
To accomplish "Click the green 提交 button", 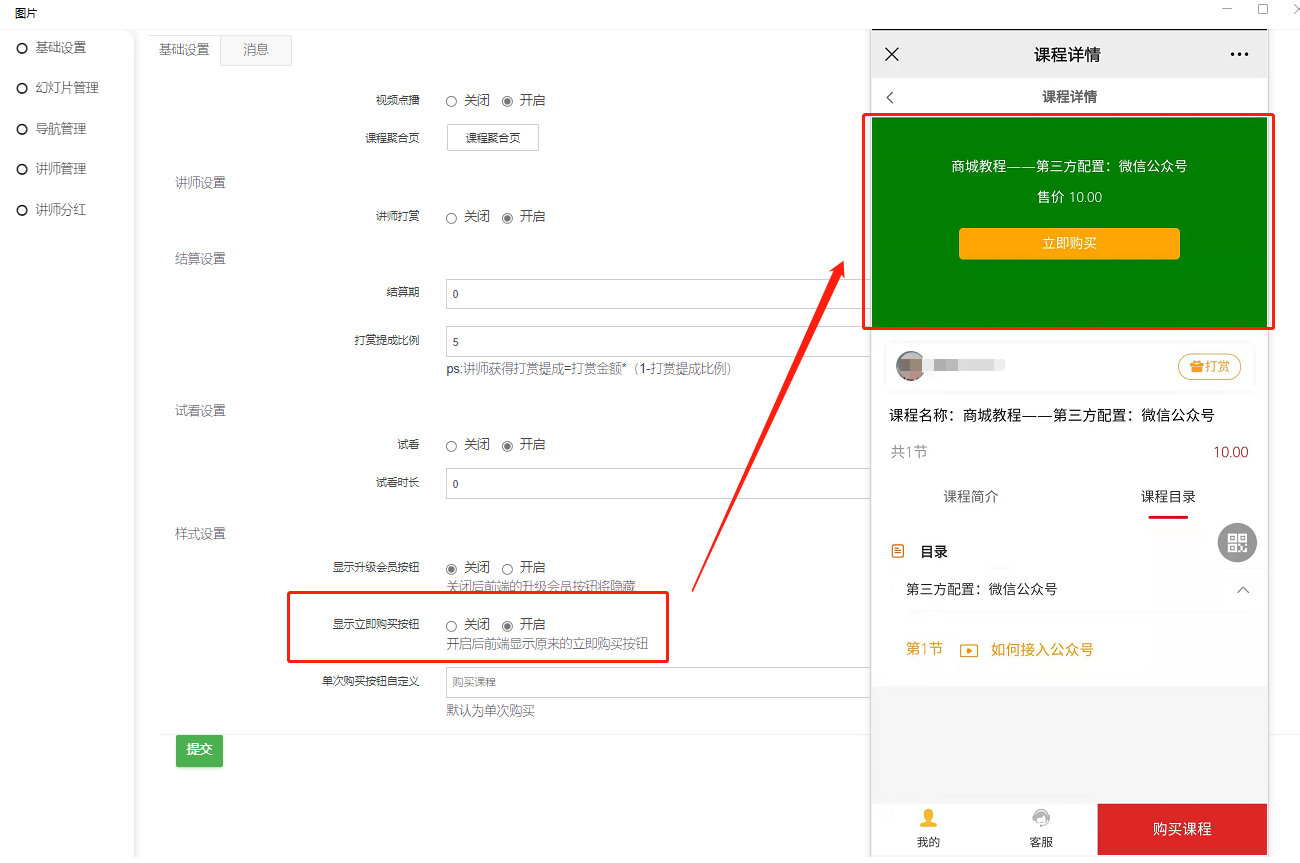I will (199, 750).
